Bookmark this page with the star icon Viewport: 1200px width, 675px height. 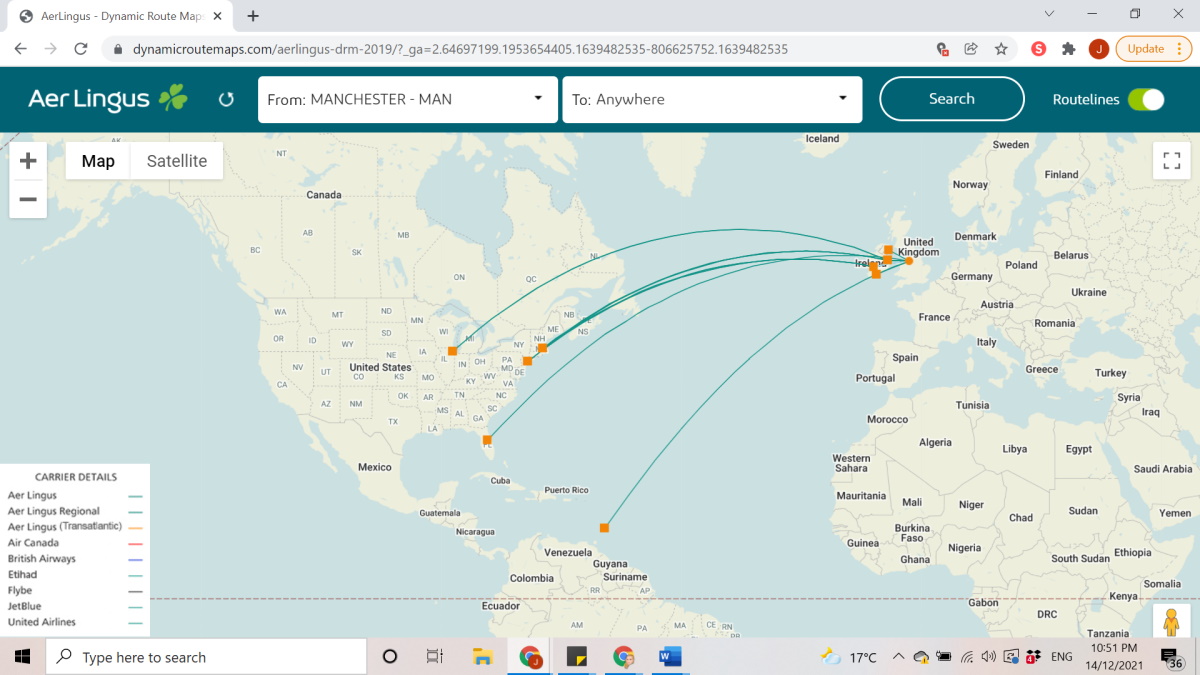(1001, 48)
